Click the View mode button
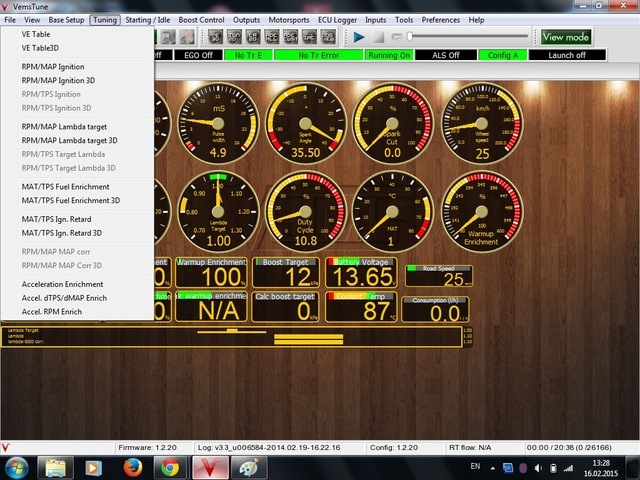The image size is (640, 480). 566,37
